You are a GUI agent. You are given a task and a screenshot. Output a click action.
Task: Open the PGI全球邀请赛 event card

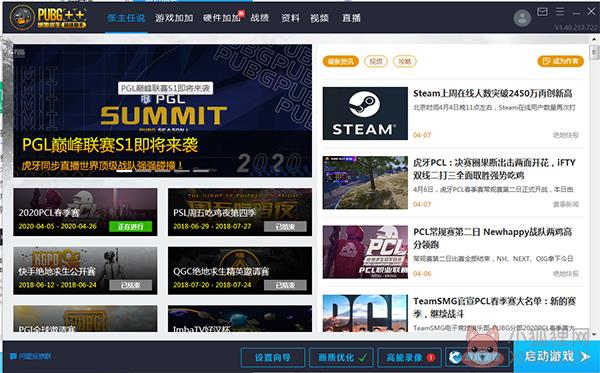85,318
